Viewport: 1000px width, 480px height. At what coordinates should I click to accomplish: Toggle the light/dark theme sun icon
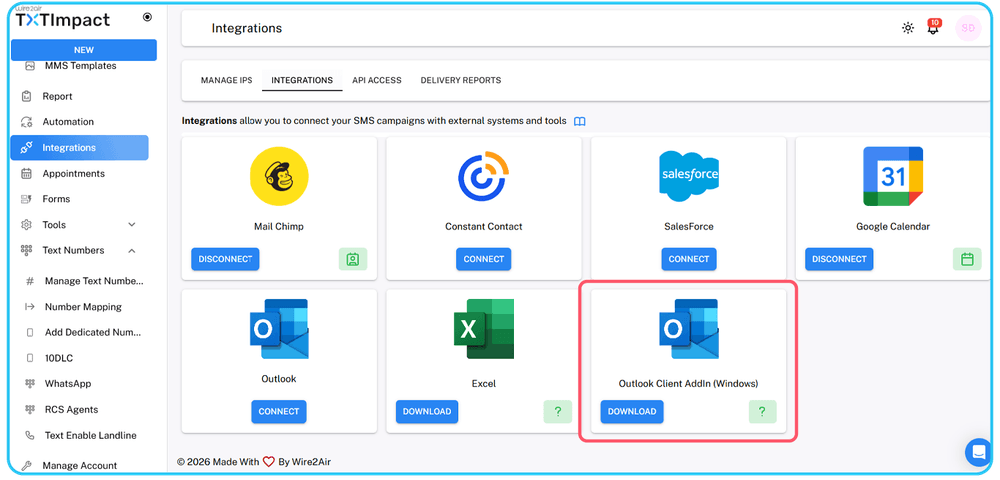click(x=908, y=28)
